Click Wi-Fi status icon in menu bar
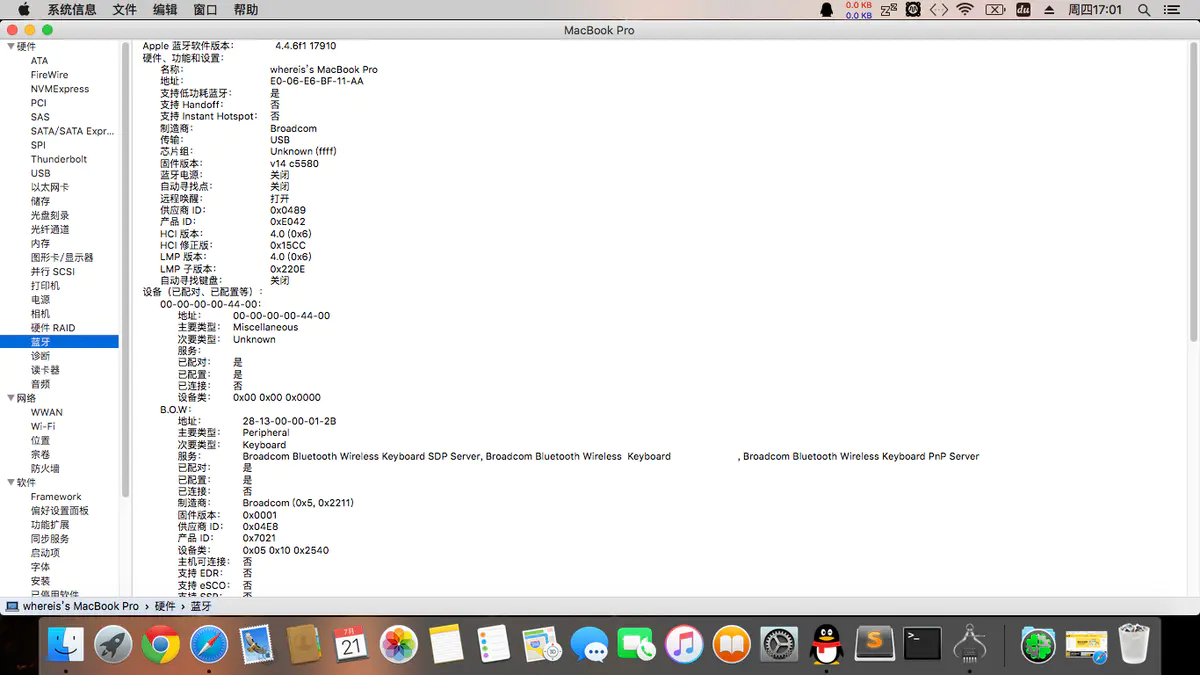This screenshot has width=1200, height=675. pyautogui.click(x=965, y=10)
